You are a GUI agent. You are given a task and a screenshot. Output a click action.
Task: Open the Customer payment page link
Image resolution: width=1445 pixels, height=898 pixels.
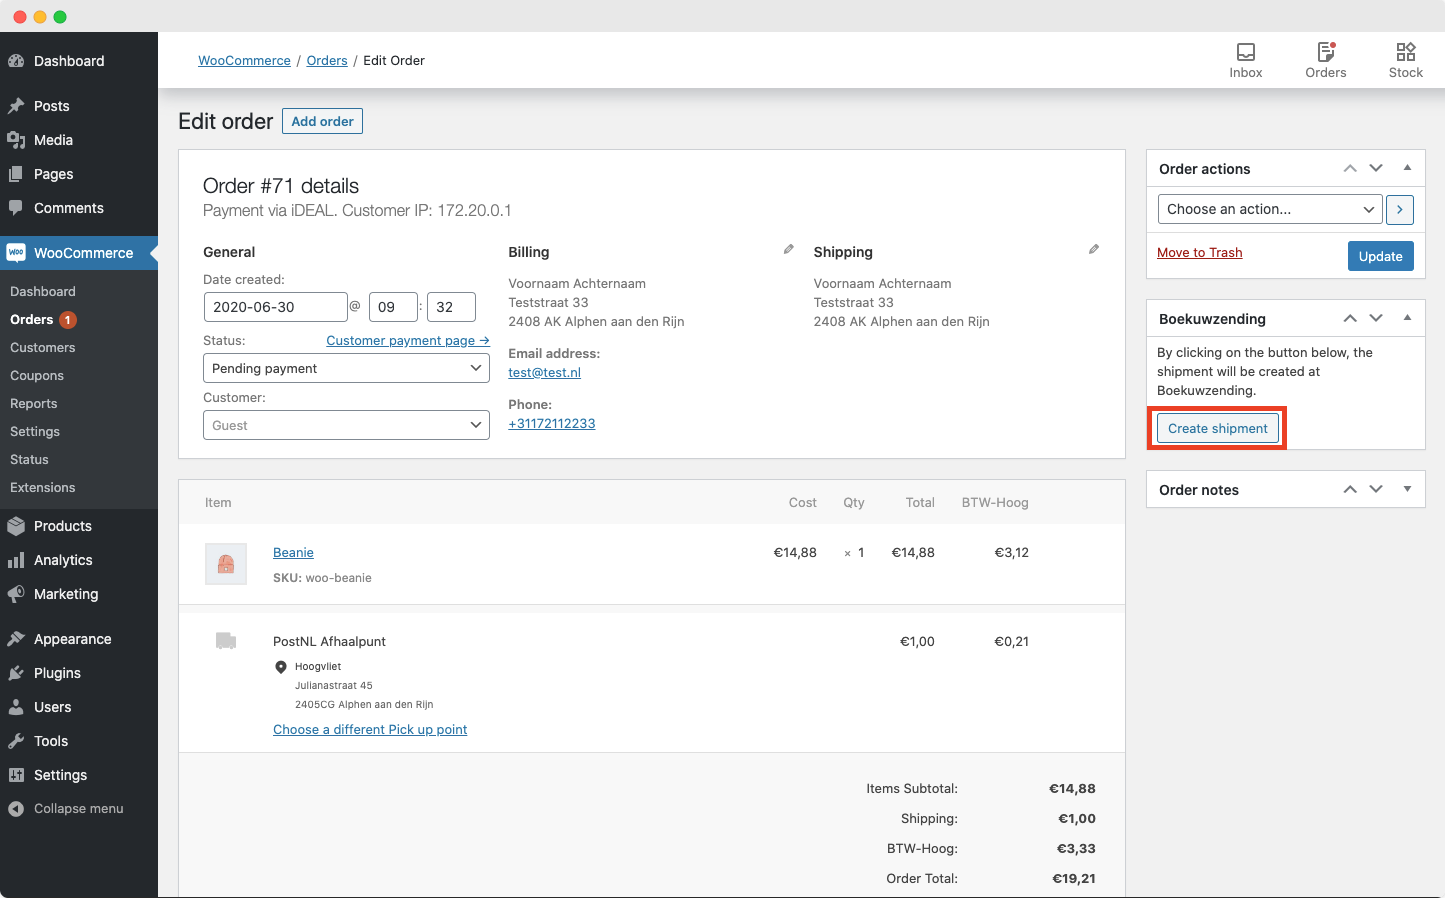point(408,341)
